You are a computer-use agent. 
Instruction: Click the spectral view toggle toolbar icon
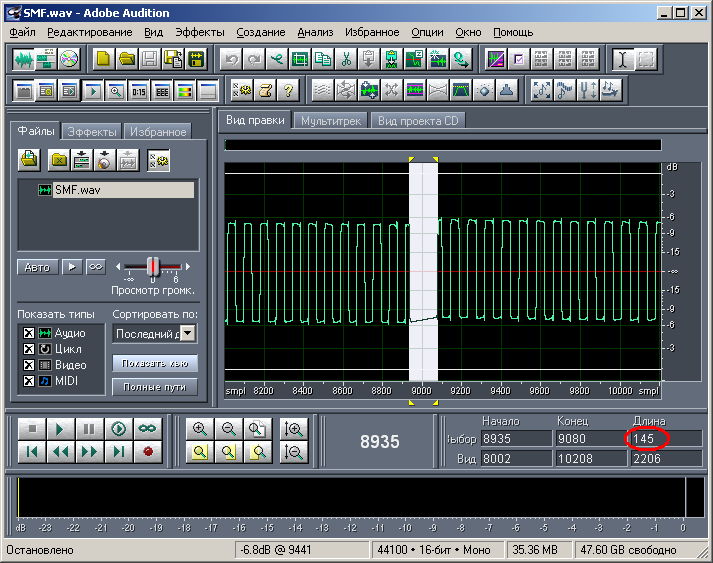click(496, 59)
